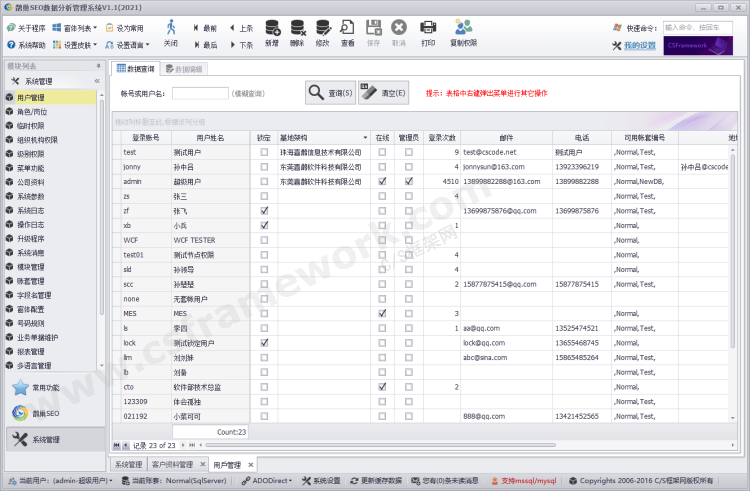Screen dimensions: 750x491
Task: Go to last record with 最后
Action: [205, 45]
